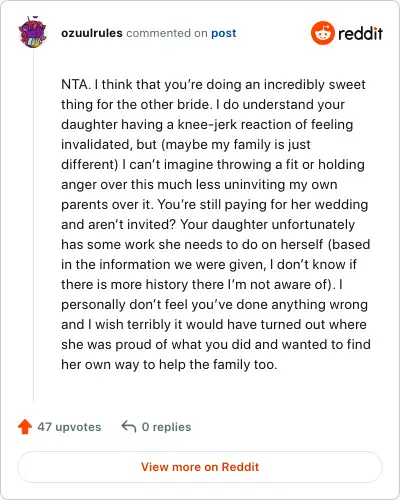
Task: Click the "0 replies" label
Action: (166, 427)
